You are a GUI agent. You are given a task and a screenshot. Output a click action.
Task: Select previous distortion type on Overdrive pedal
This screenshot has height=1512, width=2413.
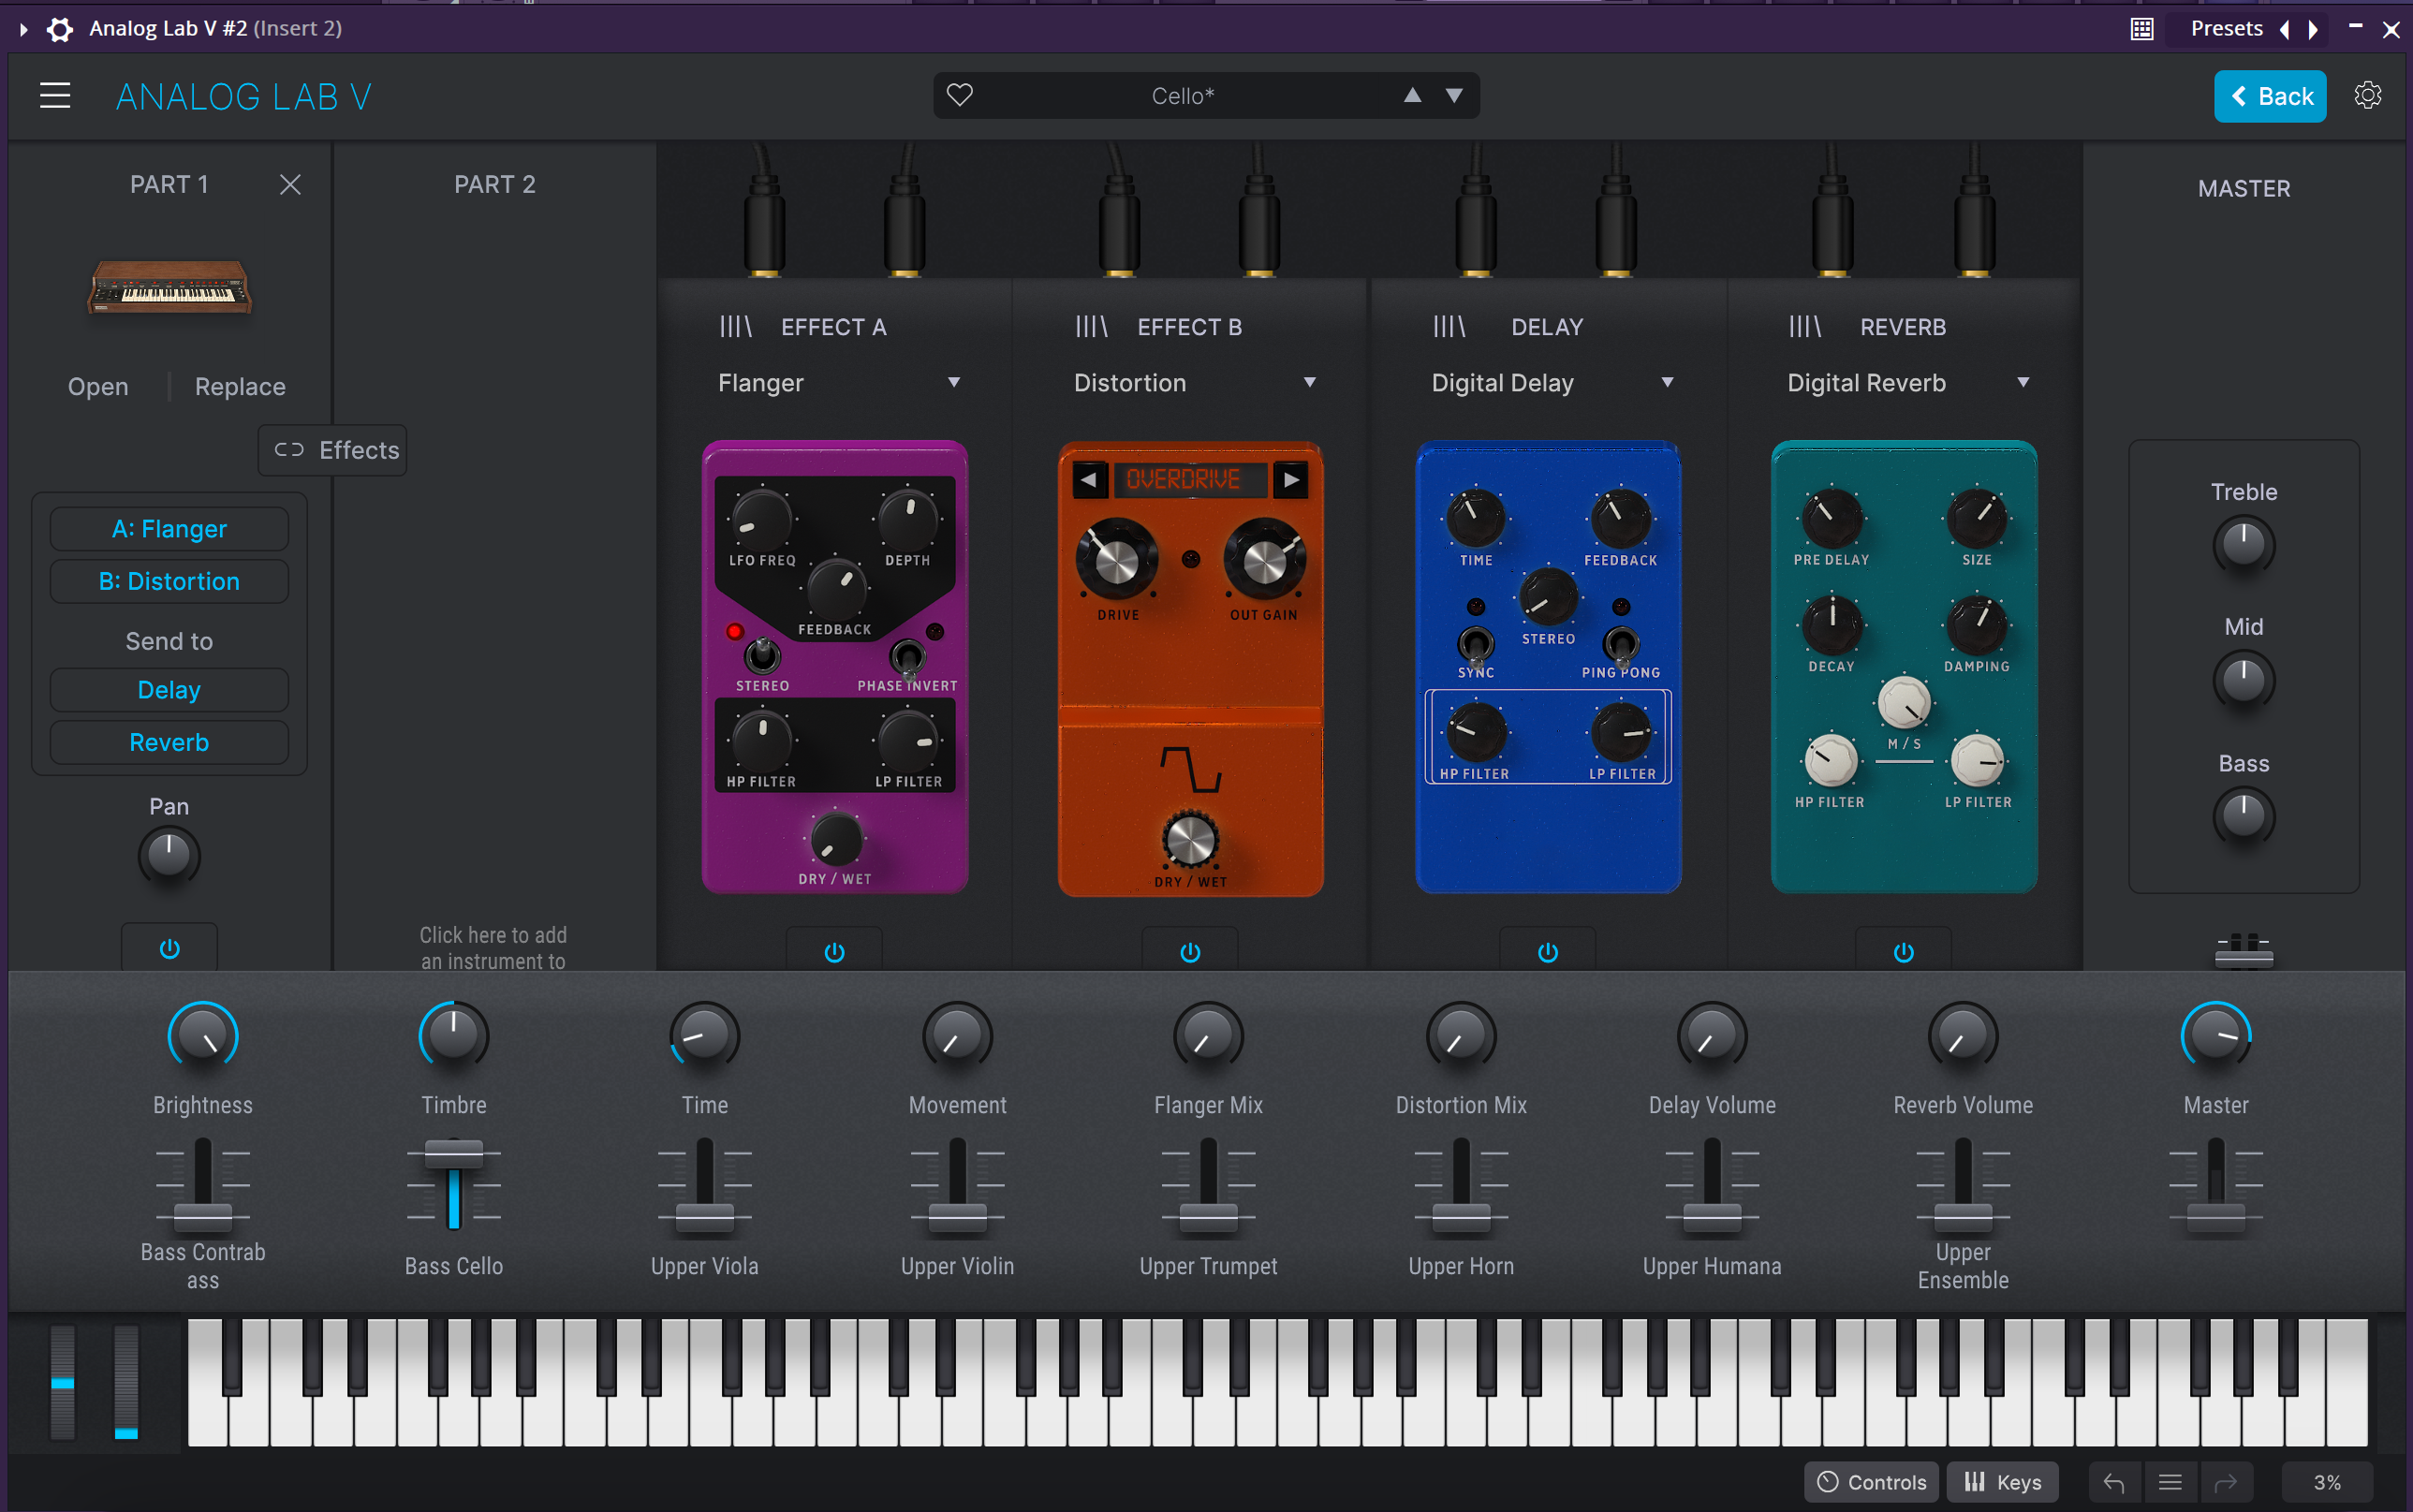pyautogui.click(x=1089, y=479)
